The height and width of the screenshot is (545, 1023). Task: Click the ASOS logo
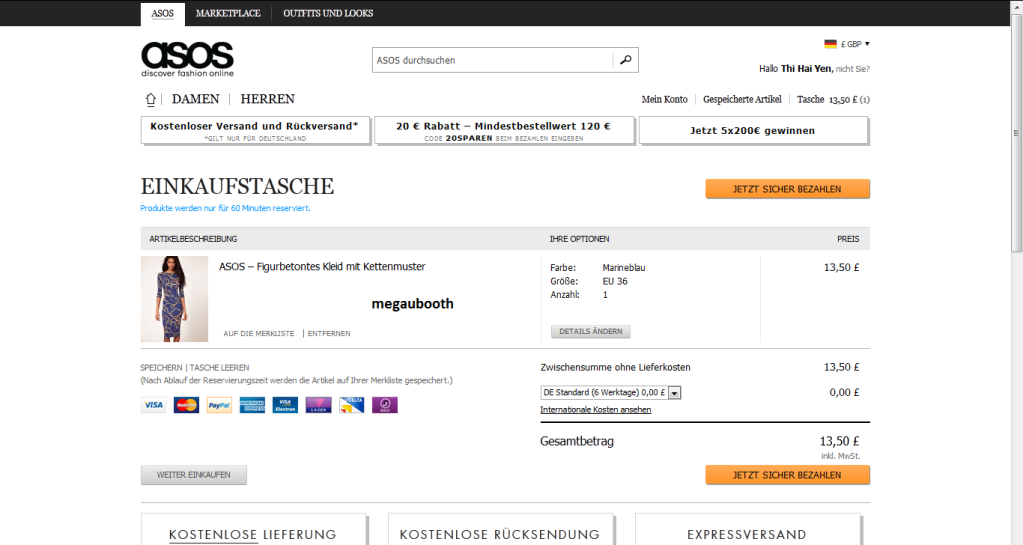point(187,59)
